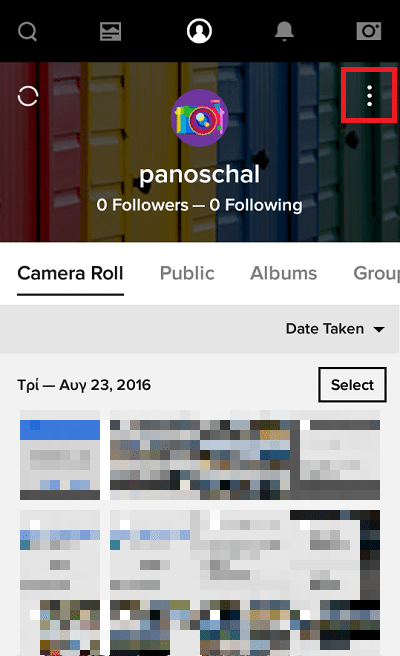
Task: Open the Camera Roll tab
Action: (70, 273)
